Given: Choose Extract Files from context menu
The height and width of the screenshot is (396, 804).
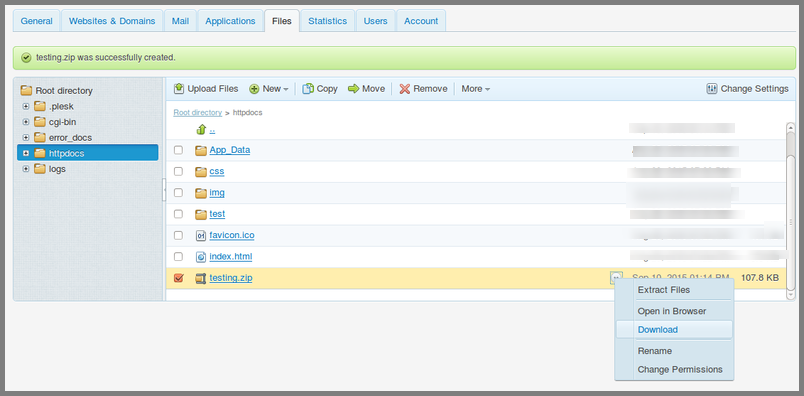Looking at the screenshot, I should (x=674, y=290).
